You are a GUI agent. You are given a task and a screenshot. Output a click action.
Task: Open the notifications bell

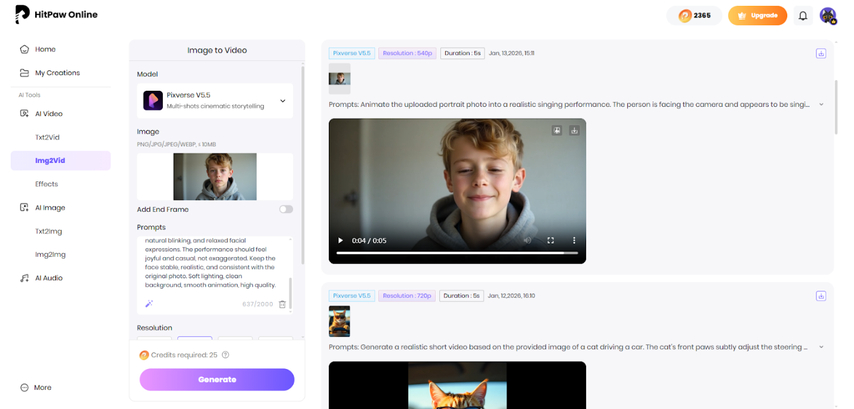click(803, 16)
